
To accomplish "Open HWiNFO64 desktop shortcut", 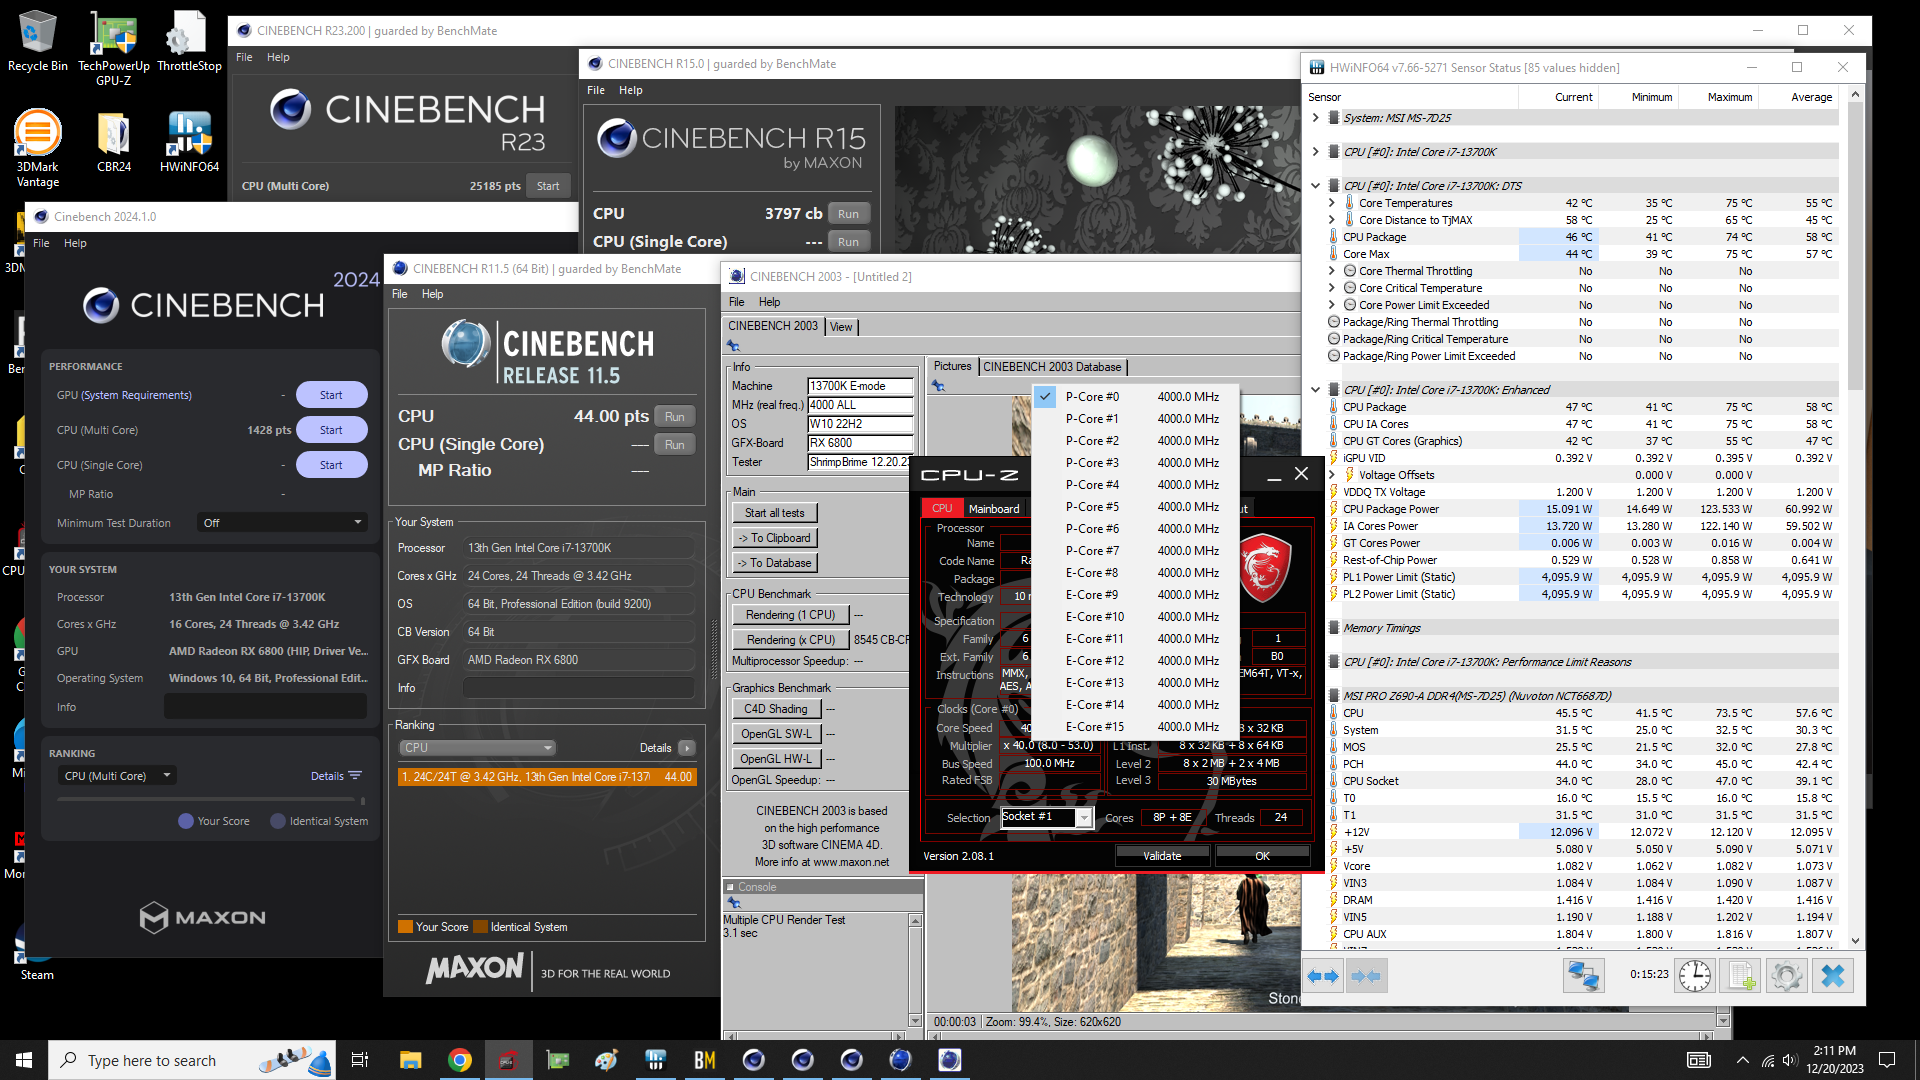I will click(x=189, y=142).
